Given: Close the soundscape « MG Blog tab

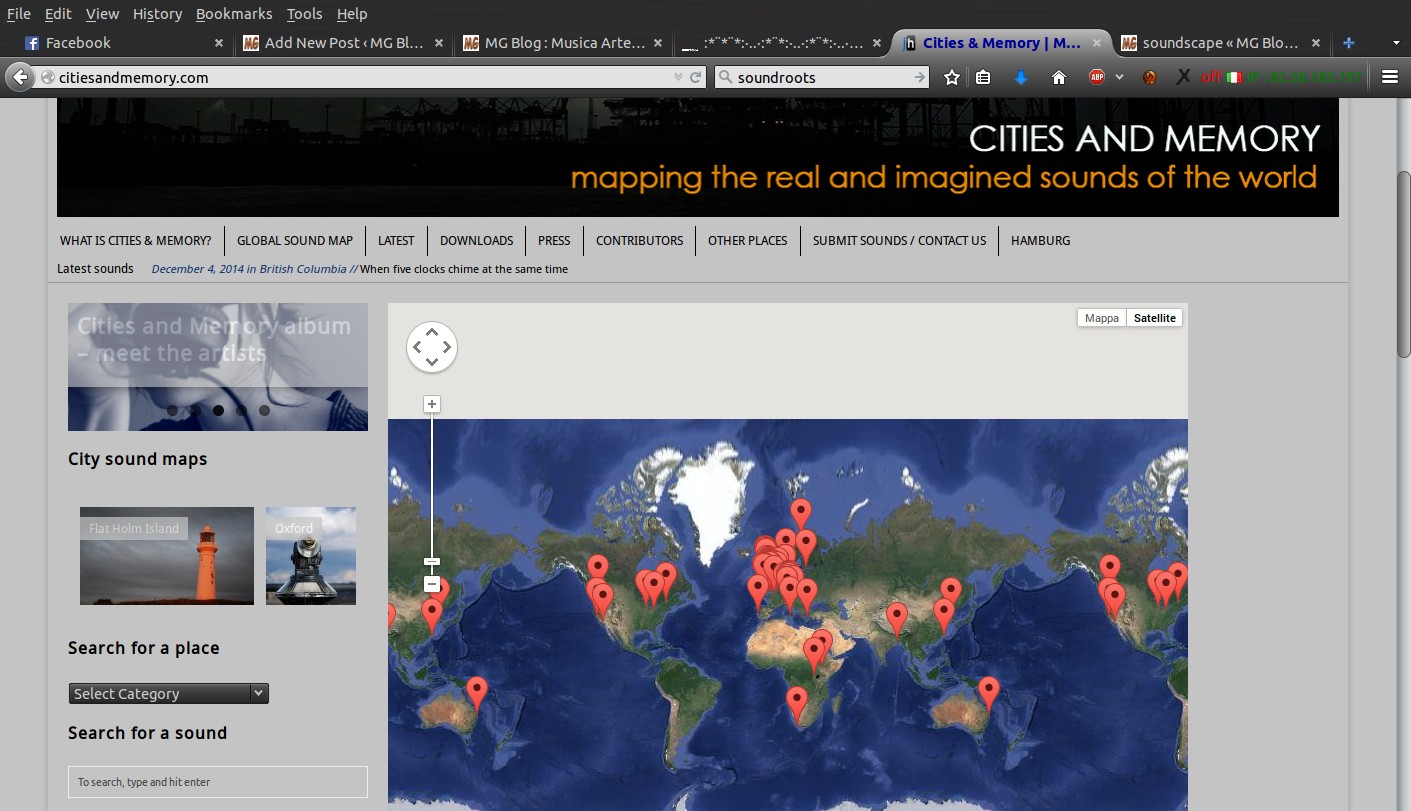Looking at the screenshot, I should pos(1315,43).
